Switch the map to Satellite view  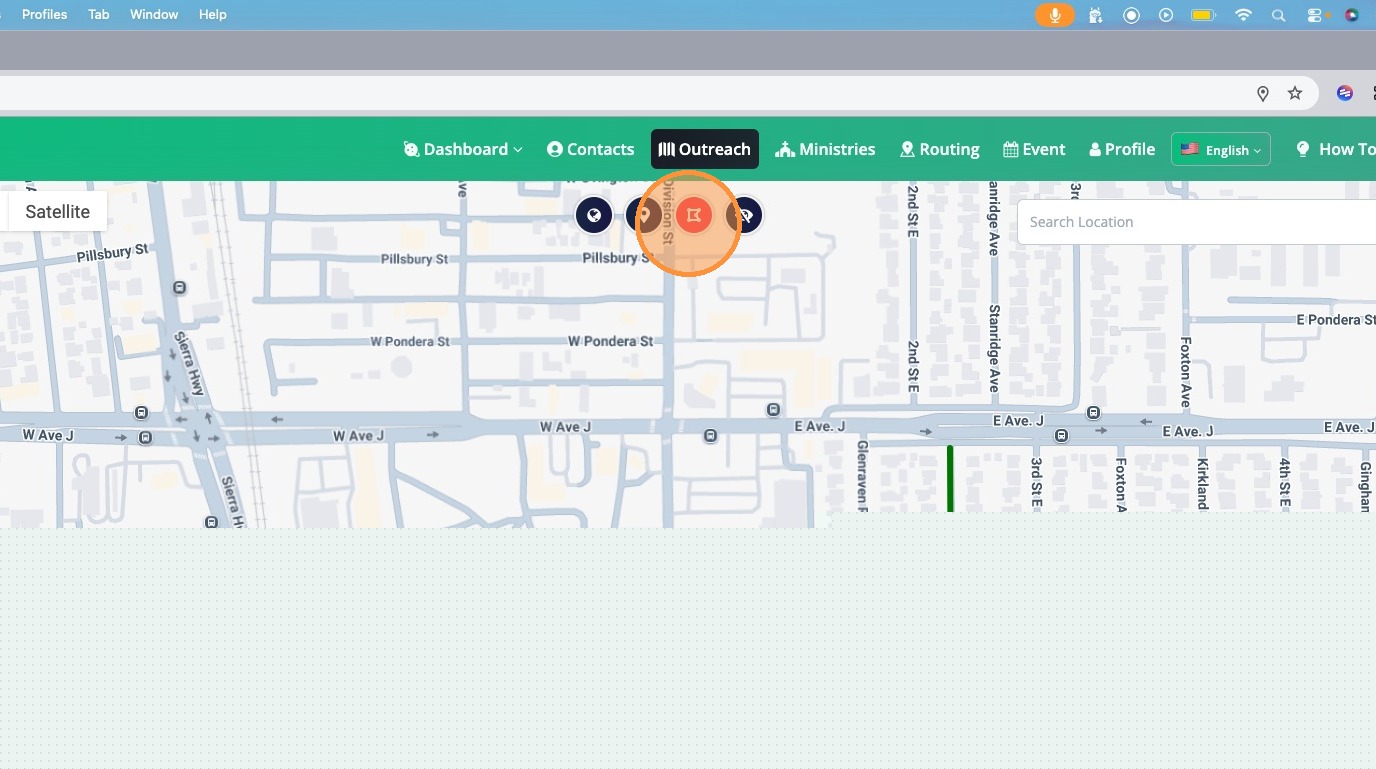(57, 212)
